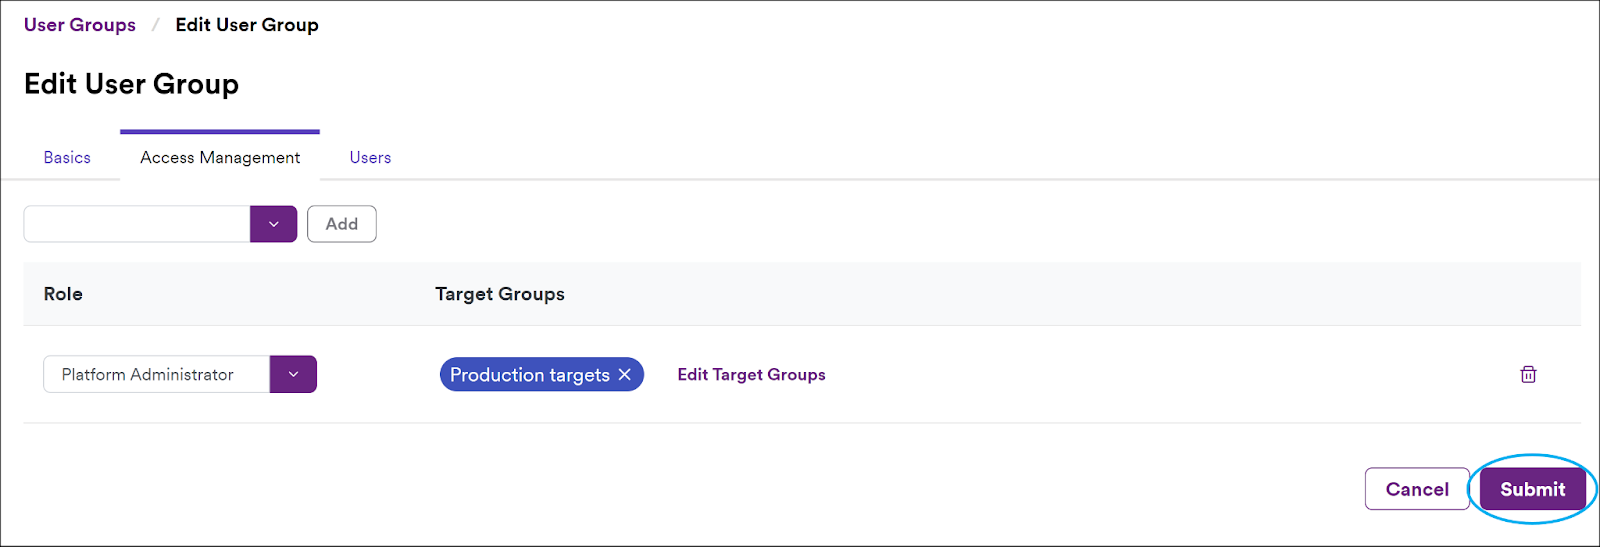Select the Platform Administrator role field
Image resolution: width=1600 pixels, height=547 pixels.
157,374
